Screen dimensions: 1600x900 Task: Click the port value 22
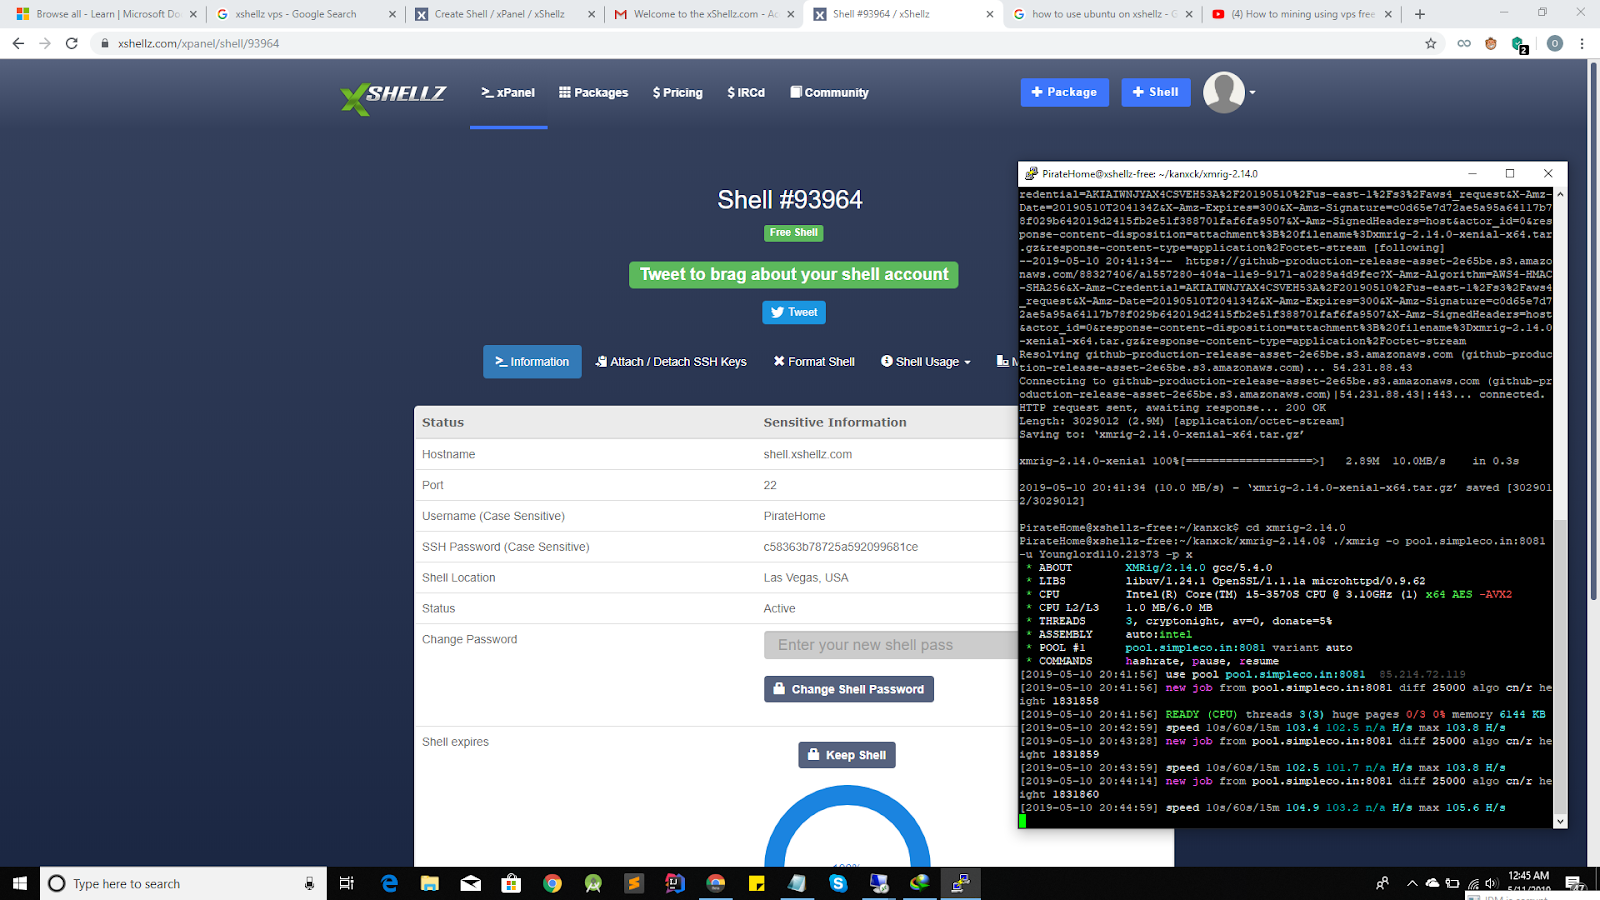770,485
